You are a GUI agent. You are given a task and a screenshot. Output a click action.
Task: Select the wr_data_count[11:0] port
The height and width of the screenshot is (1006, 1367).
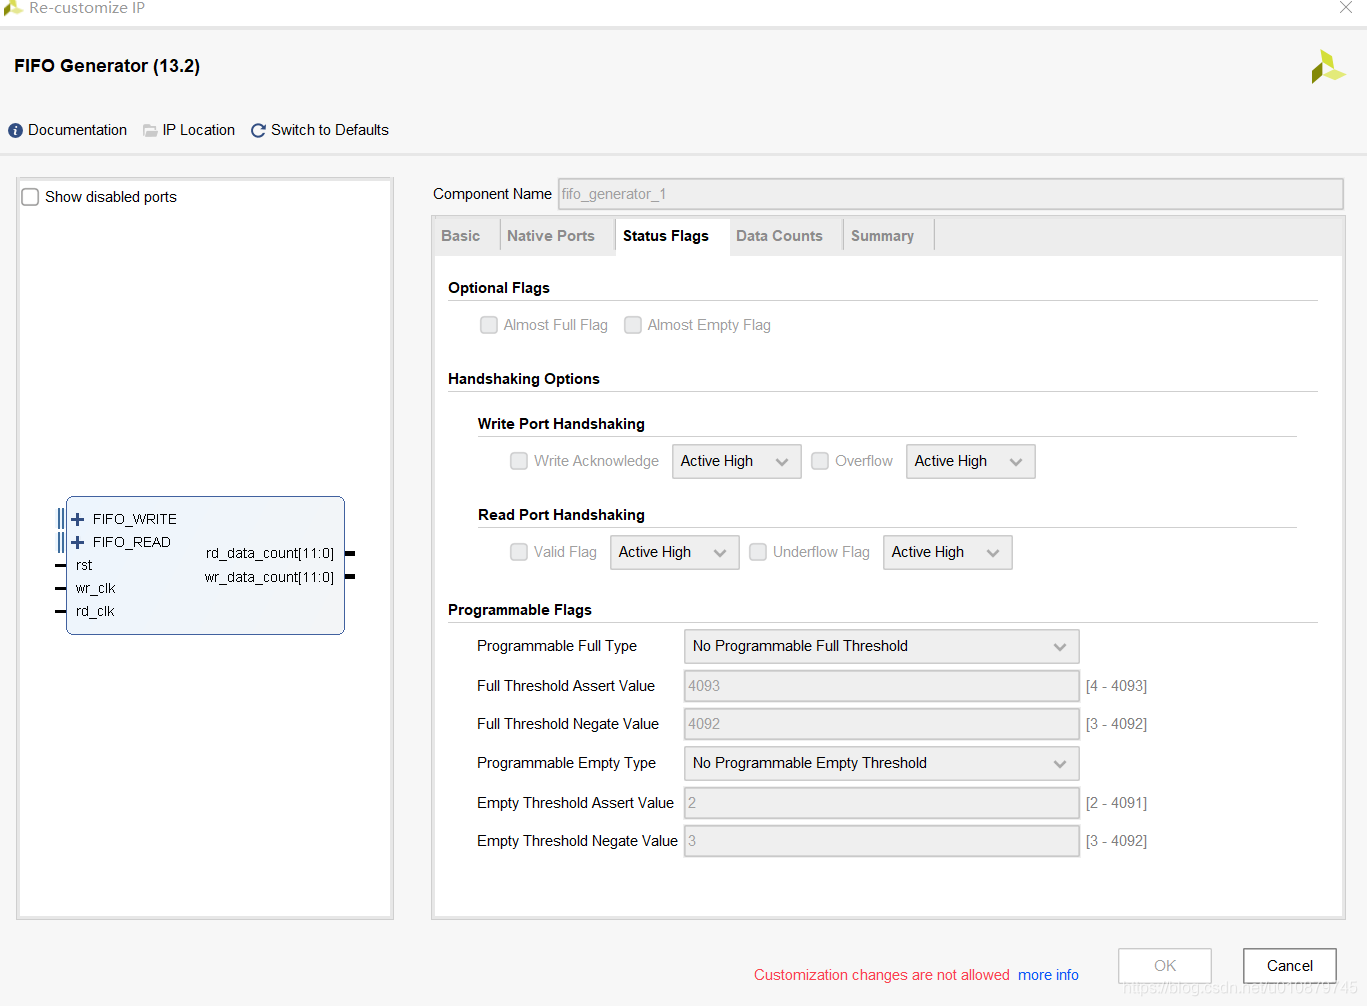click(x=270, y=577)
